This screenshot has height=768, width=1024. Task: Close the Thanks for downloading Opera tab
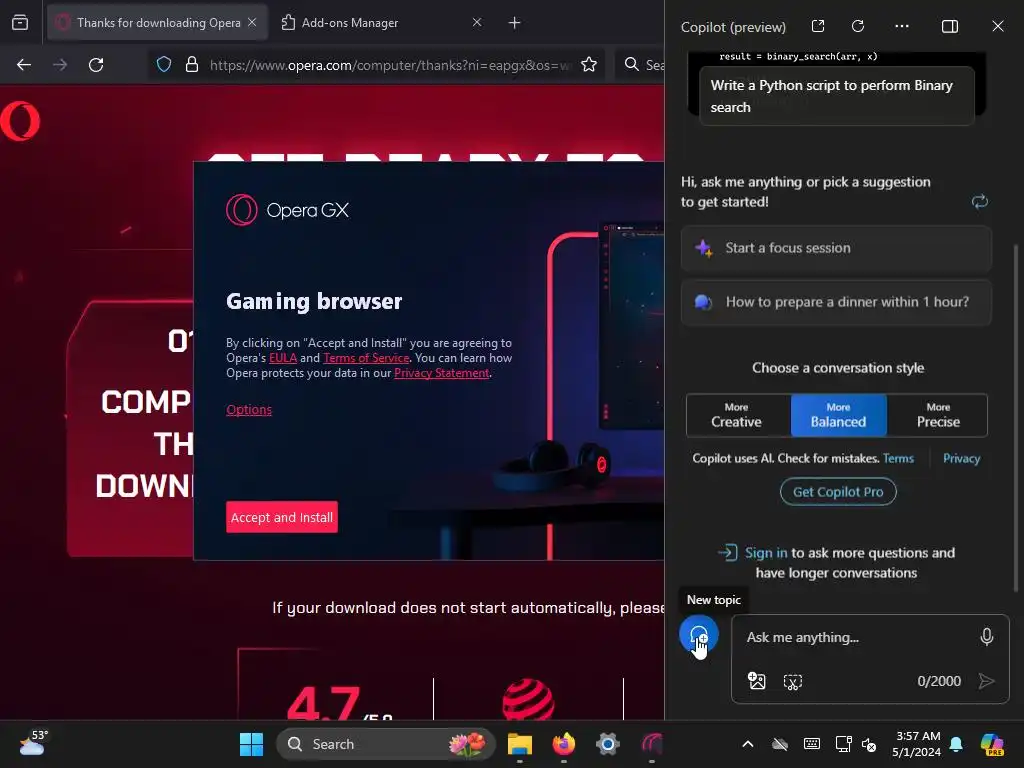click(252, 22)
